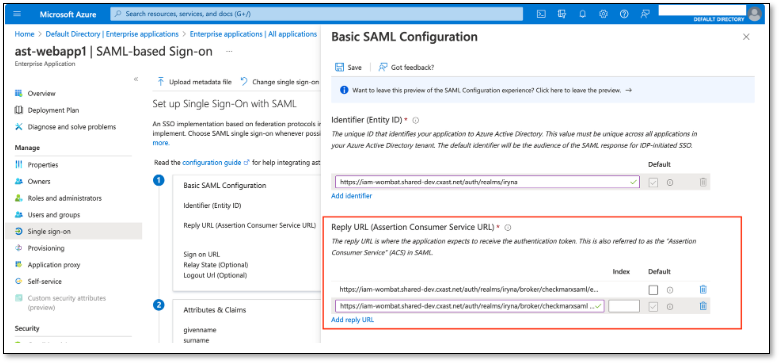
Task: Click the Microsoft Azure logo text
Action: pyautogui.click(x=67, y=14)
